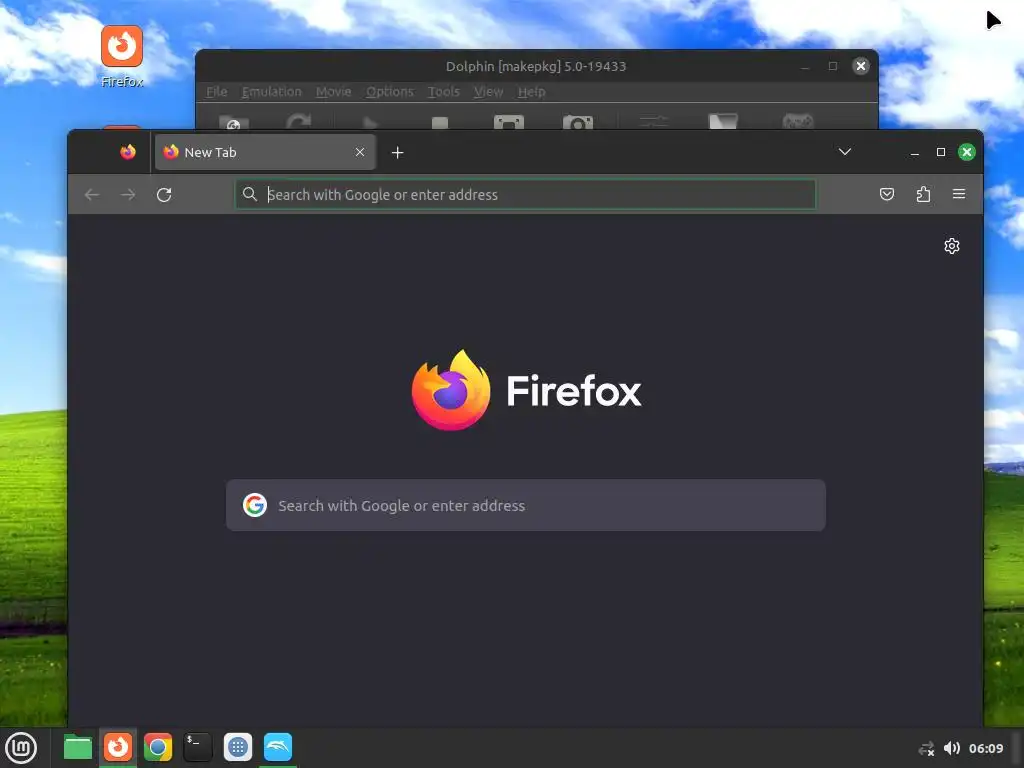
Task: Open network connection tray icon
Action: coord(926,749)
